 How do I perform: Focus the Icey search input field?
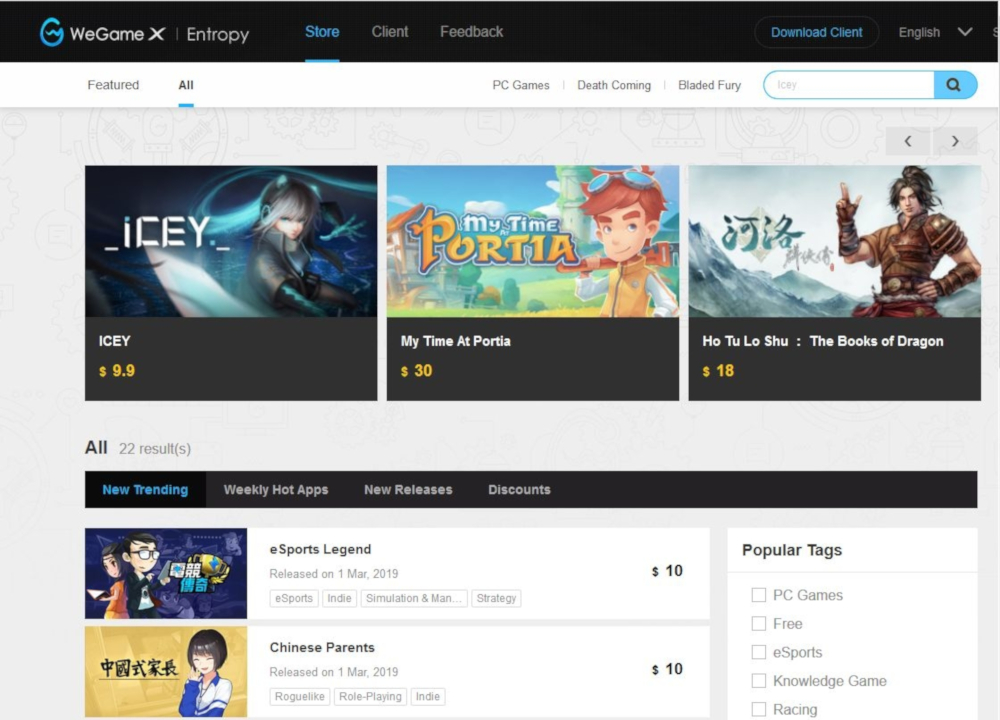(849, 85)
